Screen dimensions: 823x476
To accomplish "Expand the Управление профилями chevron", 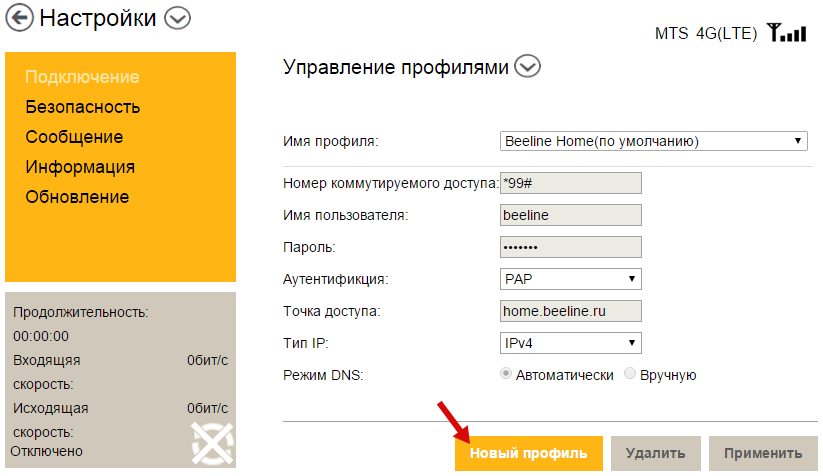I will click(x=527, y=67).
